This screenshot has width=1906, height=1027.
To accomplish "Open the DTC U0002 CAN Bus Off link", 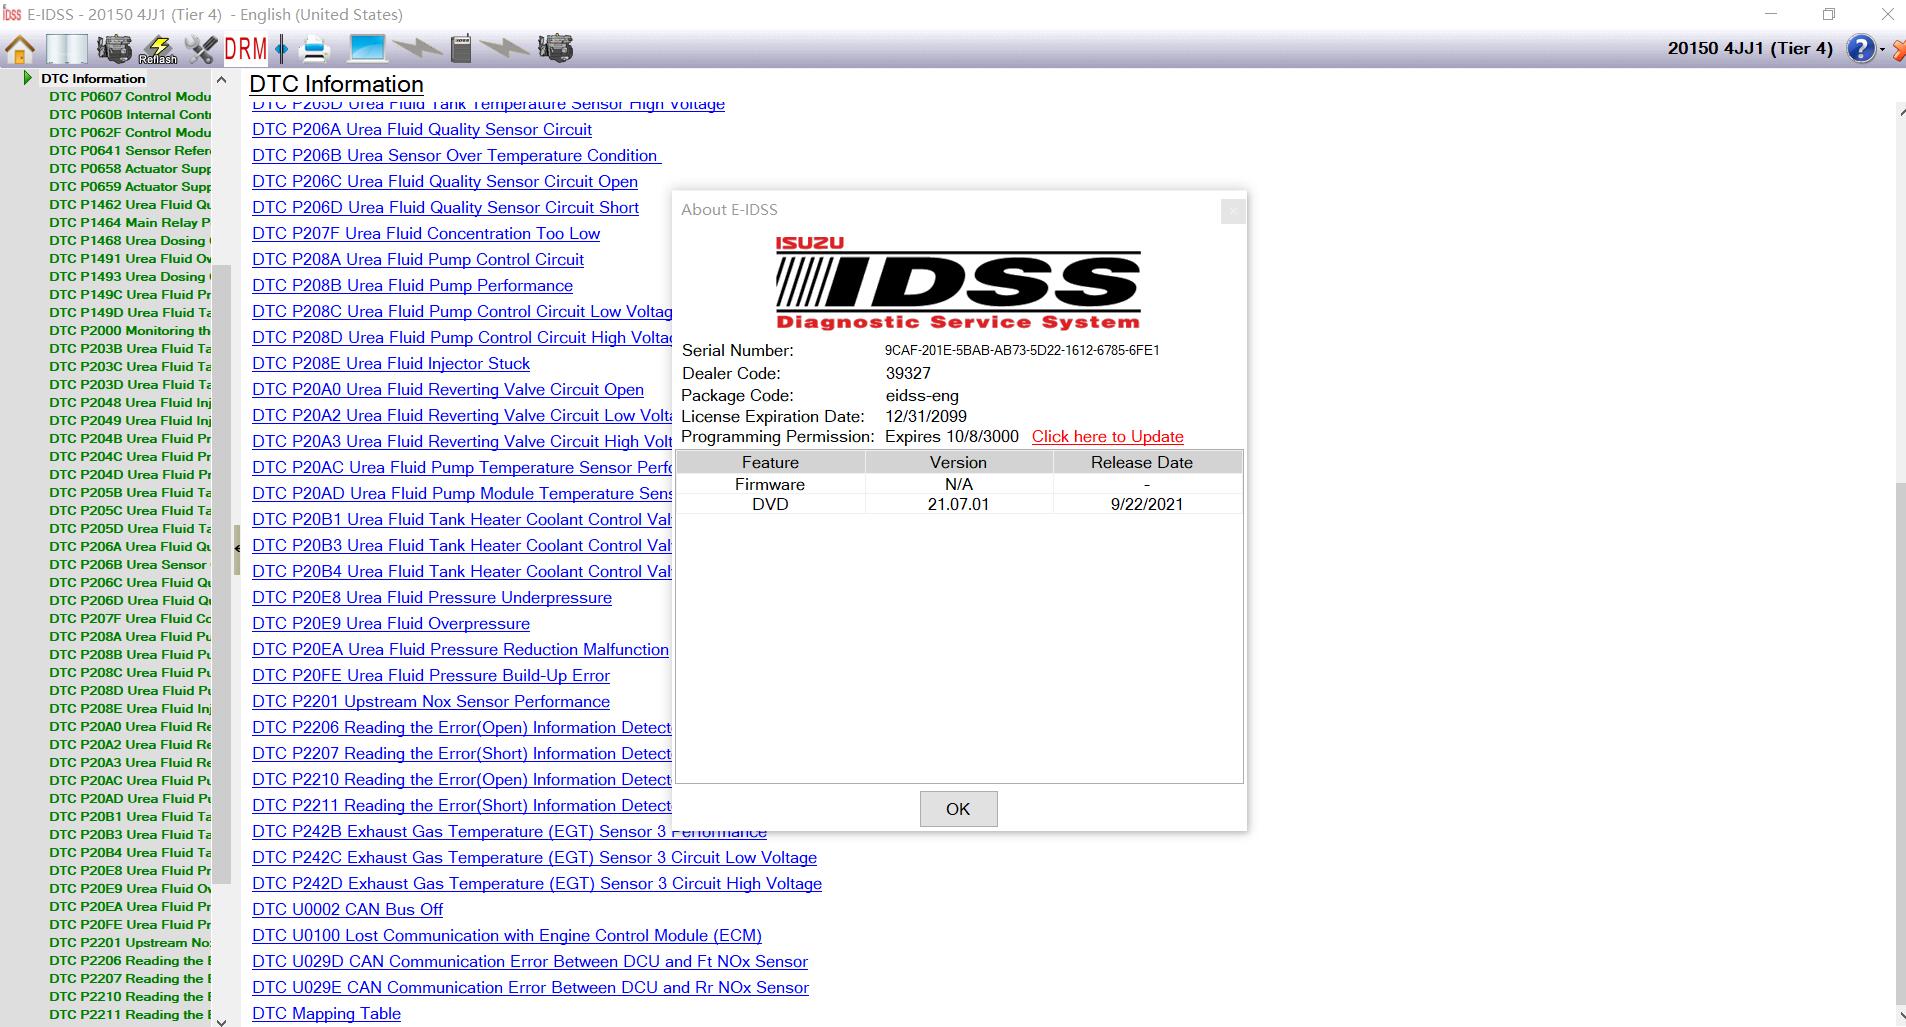I will 348,909.
